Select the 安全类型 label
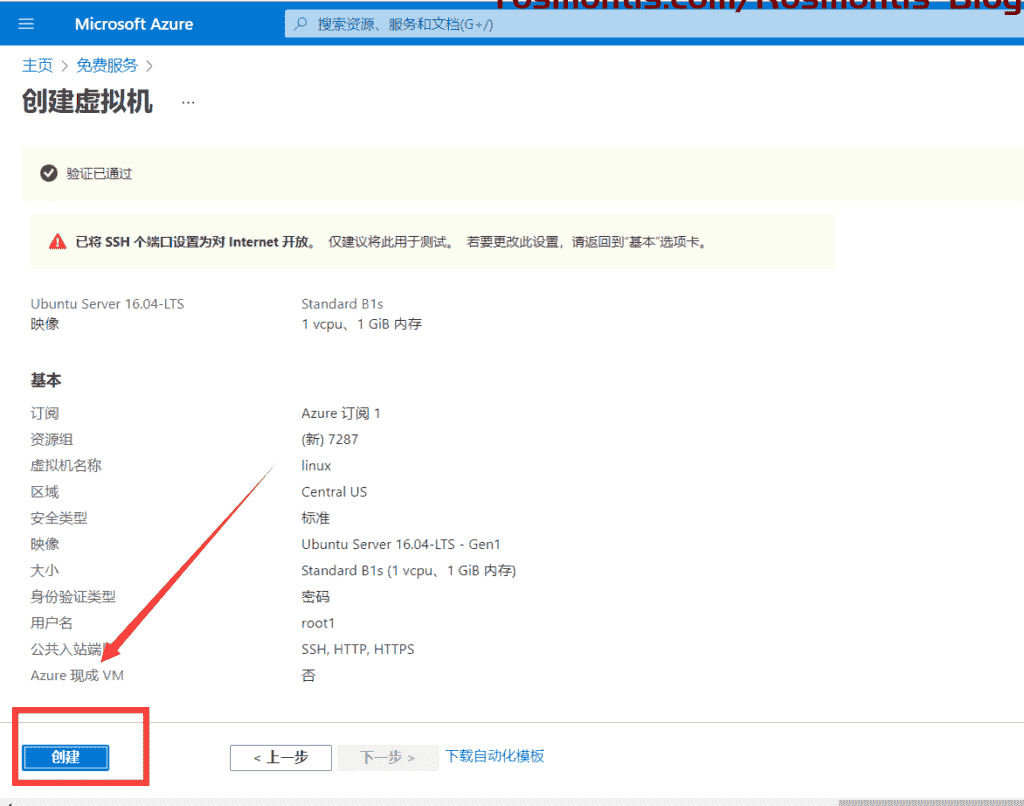1024x806 pixels. click(x=59, y=518)
